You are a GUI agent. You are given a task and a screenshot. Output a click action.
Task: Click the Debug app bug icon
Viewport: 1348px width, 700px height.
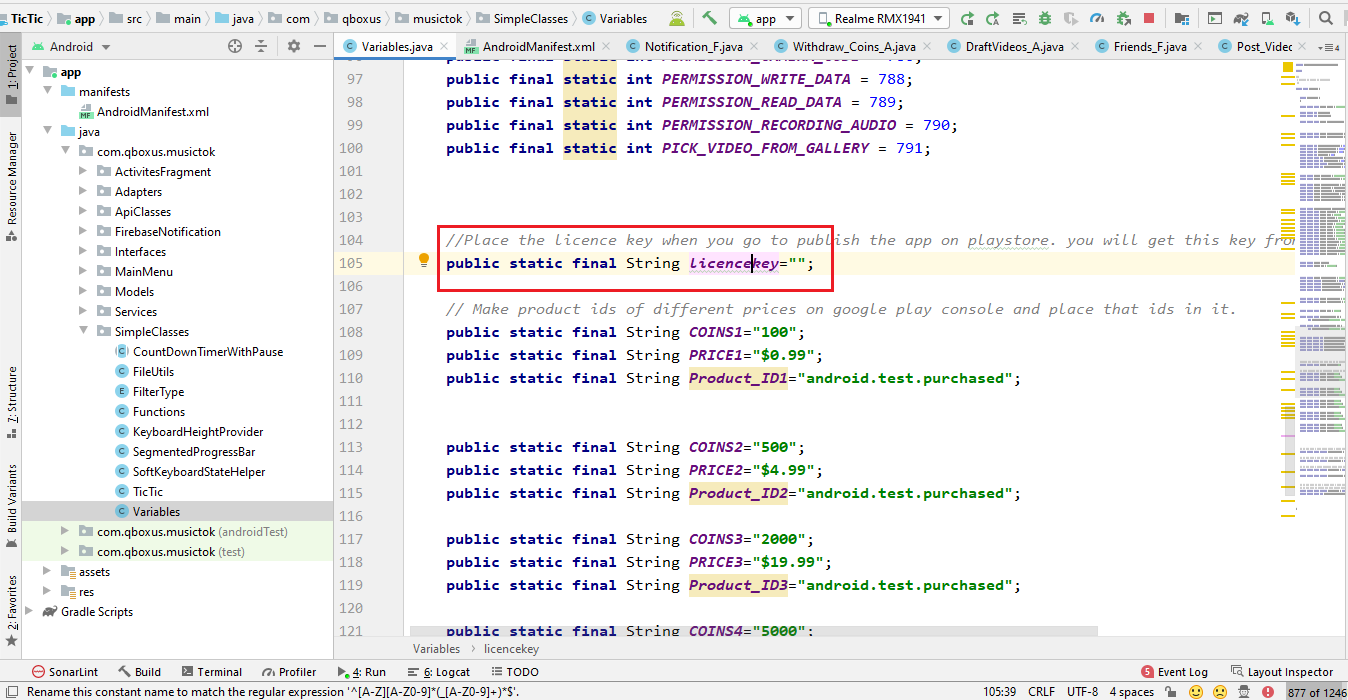1045,18
